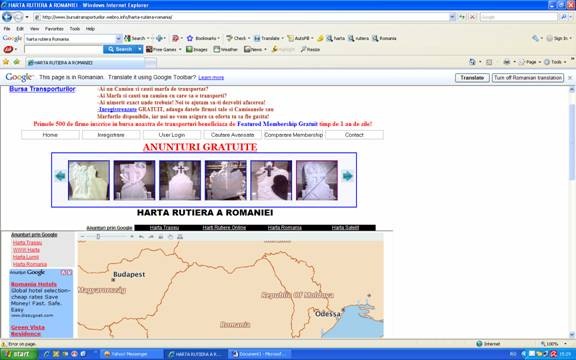This screenshot has height=360, width=576.
Task: Find the word 'Romania' via toolbar button
Action: coord(384,38)
